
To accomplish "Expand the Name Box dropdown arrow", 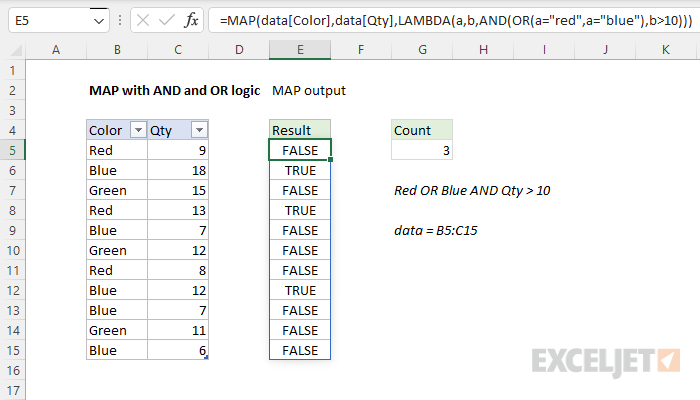I will point(97,20).
